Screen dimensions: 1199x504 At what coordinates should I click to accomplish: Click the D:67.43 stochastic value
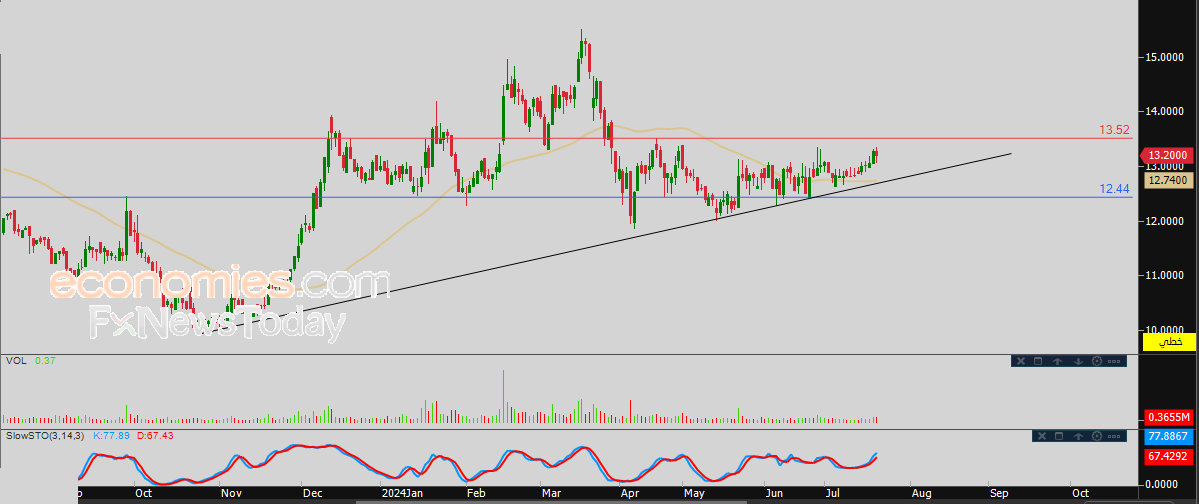(x=154, y=435)
